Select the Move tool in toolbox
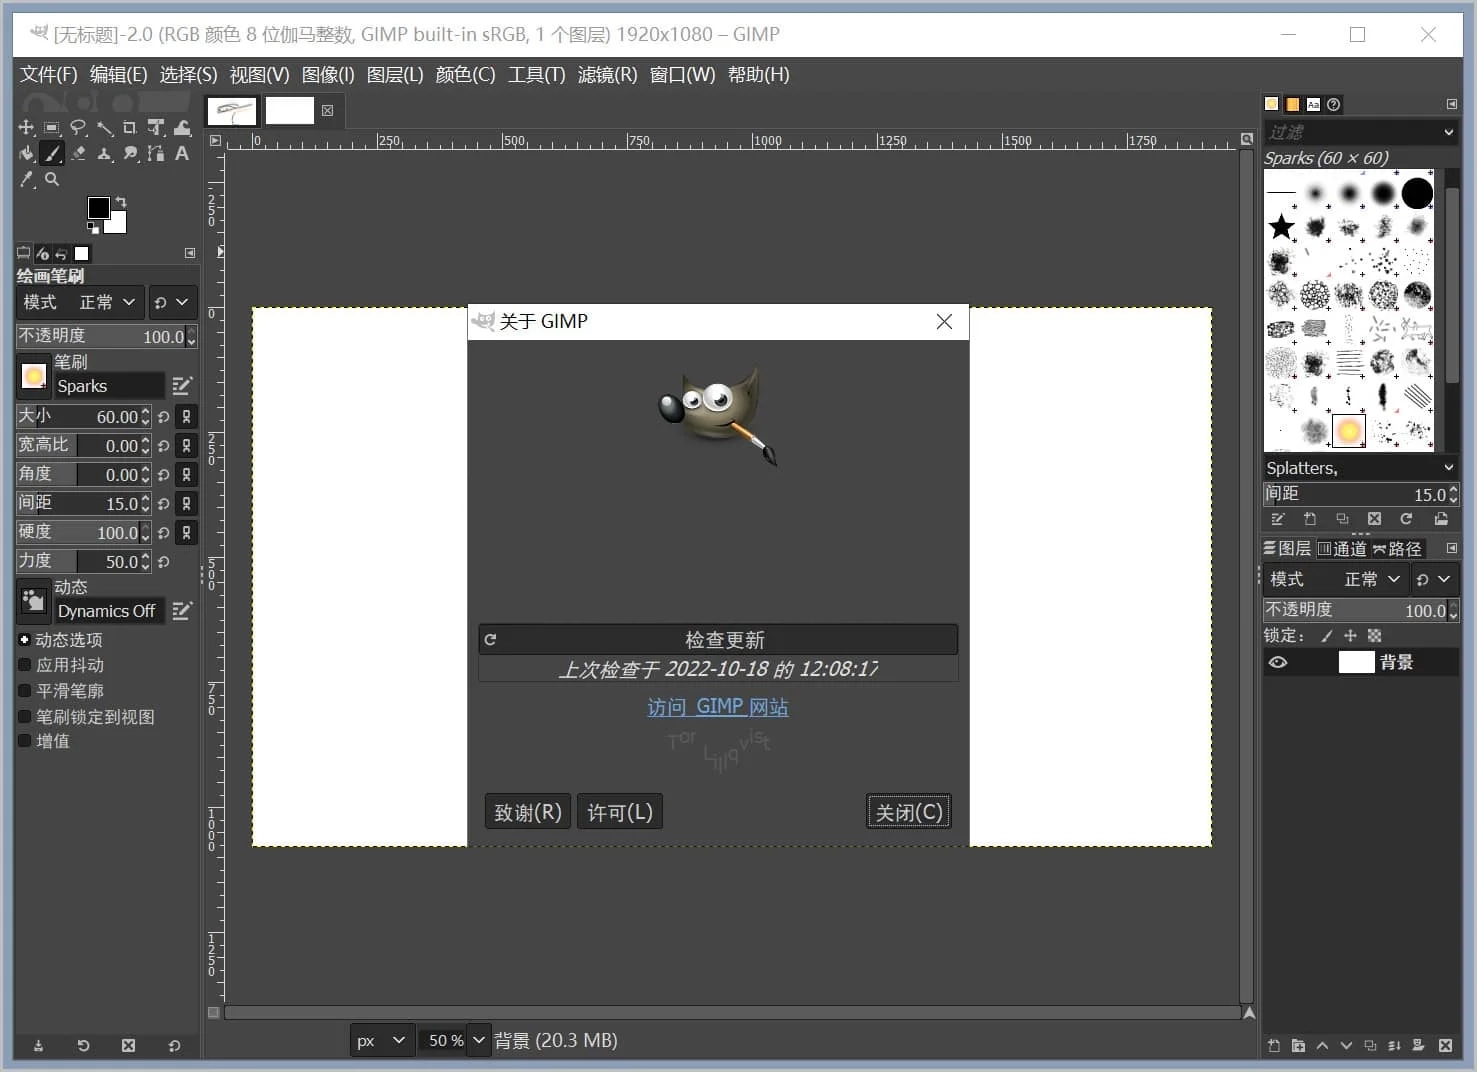The image size is (1477, 1072). coord(26,128)
